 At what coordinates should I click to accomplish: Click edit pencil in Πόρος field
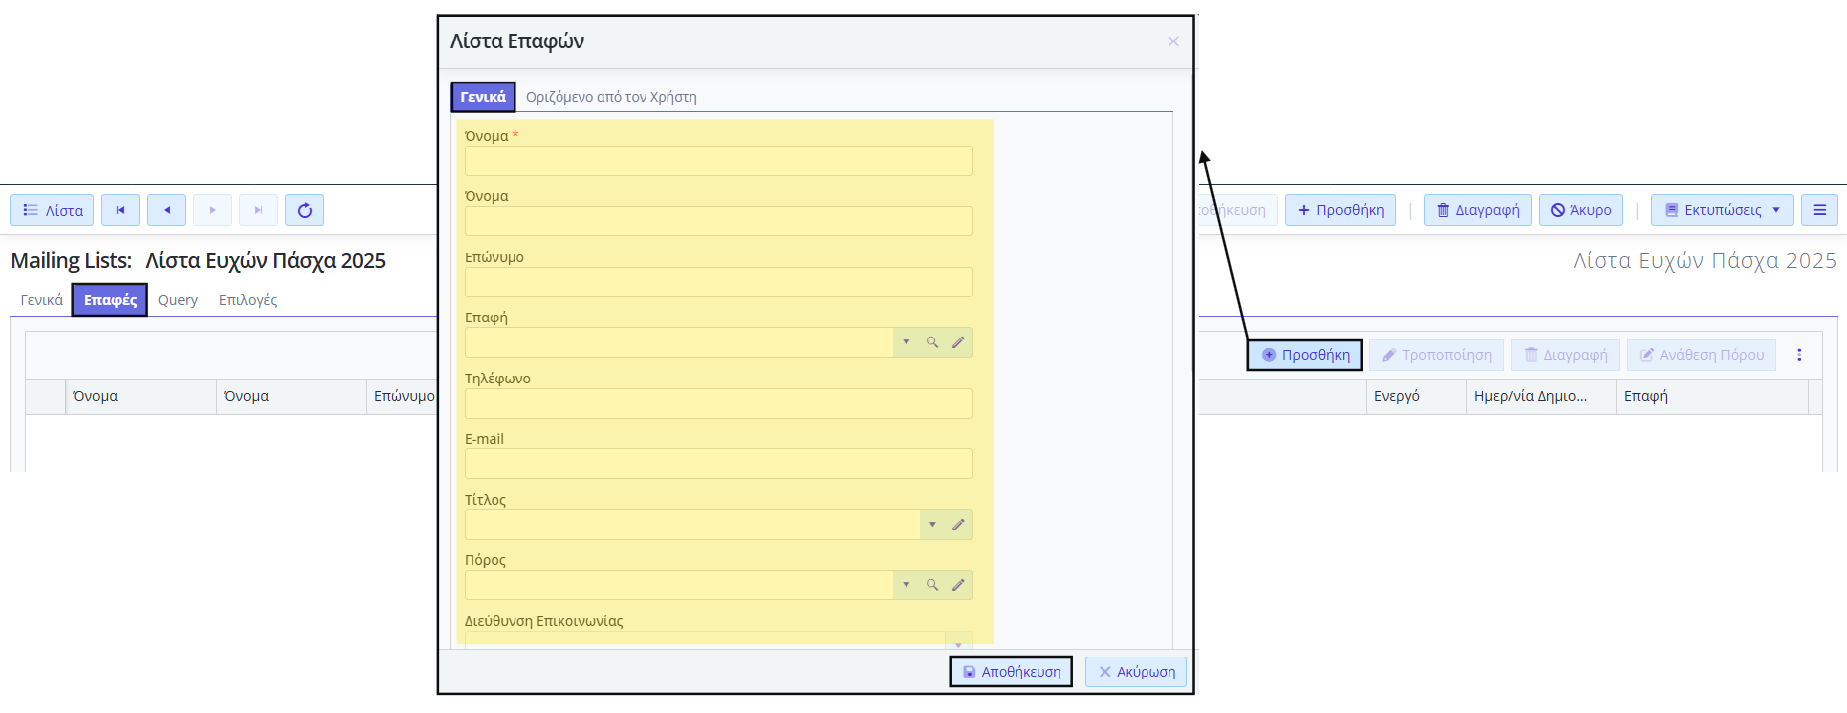click(x=958, y=585)
